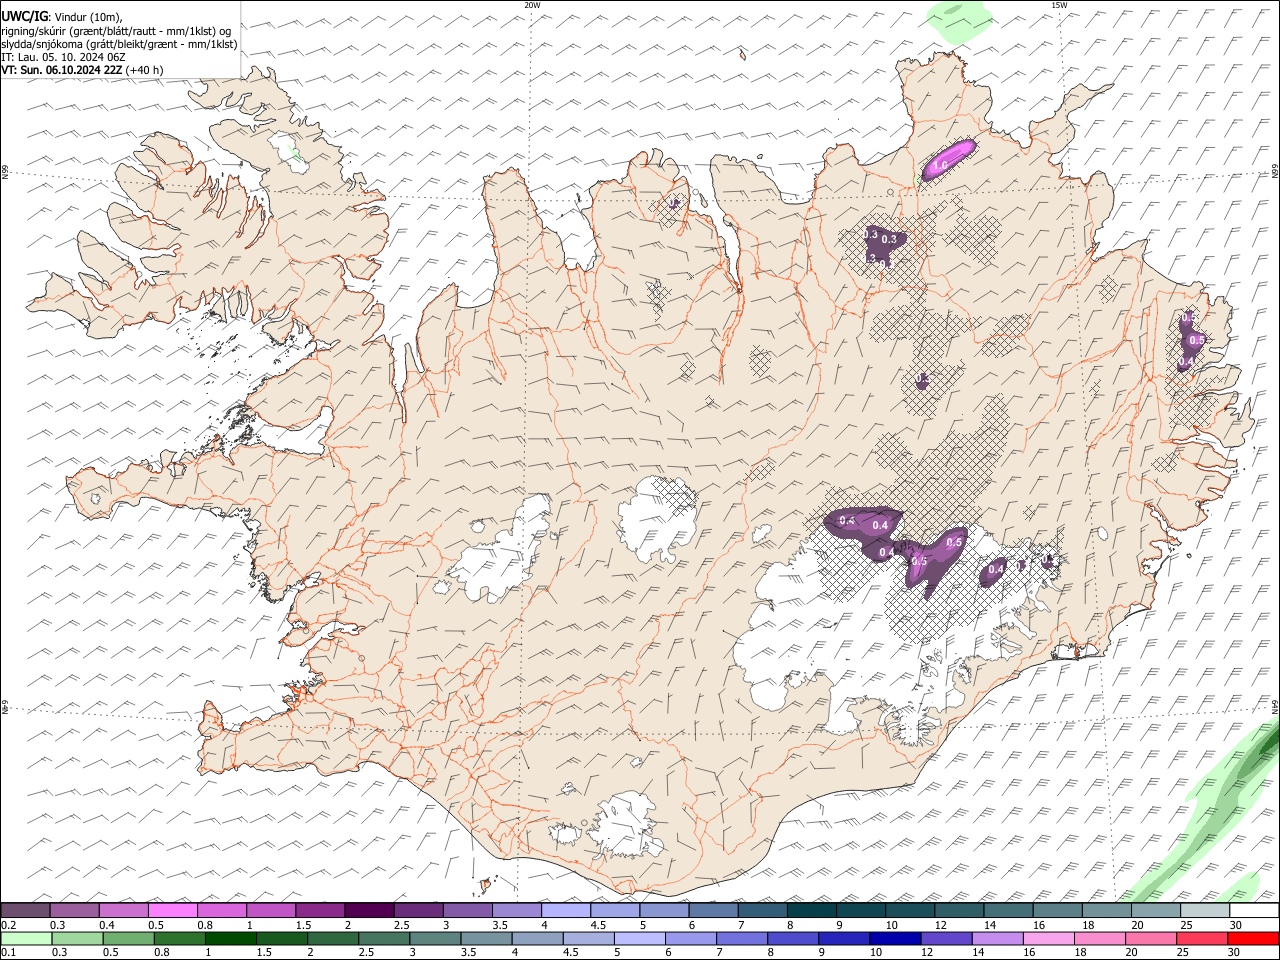Click the IT: Lau. 05. 10. 2024 06Z line

click(63, 57)
